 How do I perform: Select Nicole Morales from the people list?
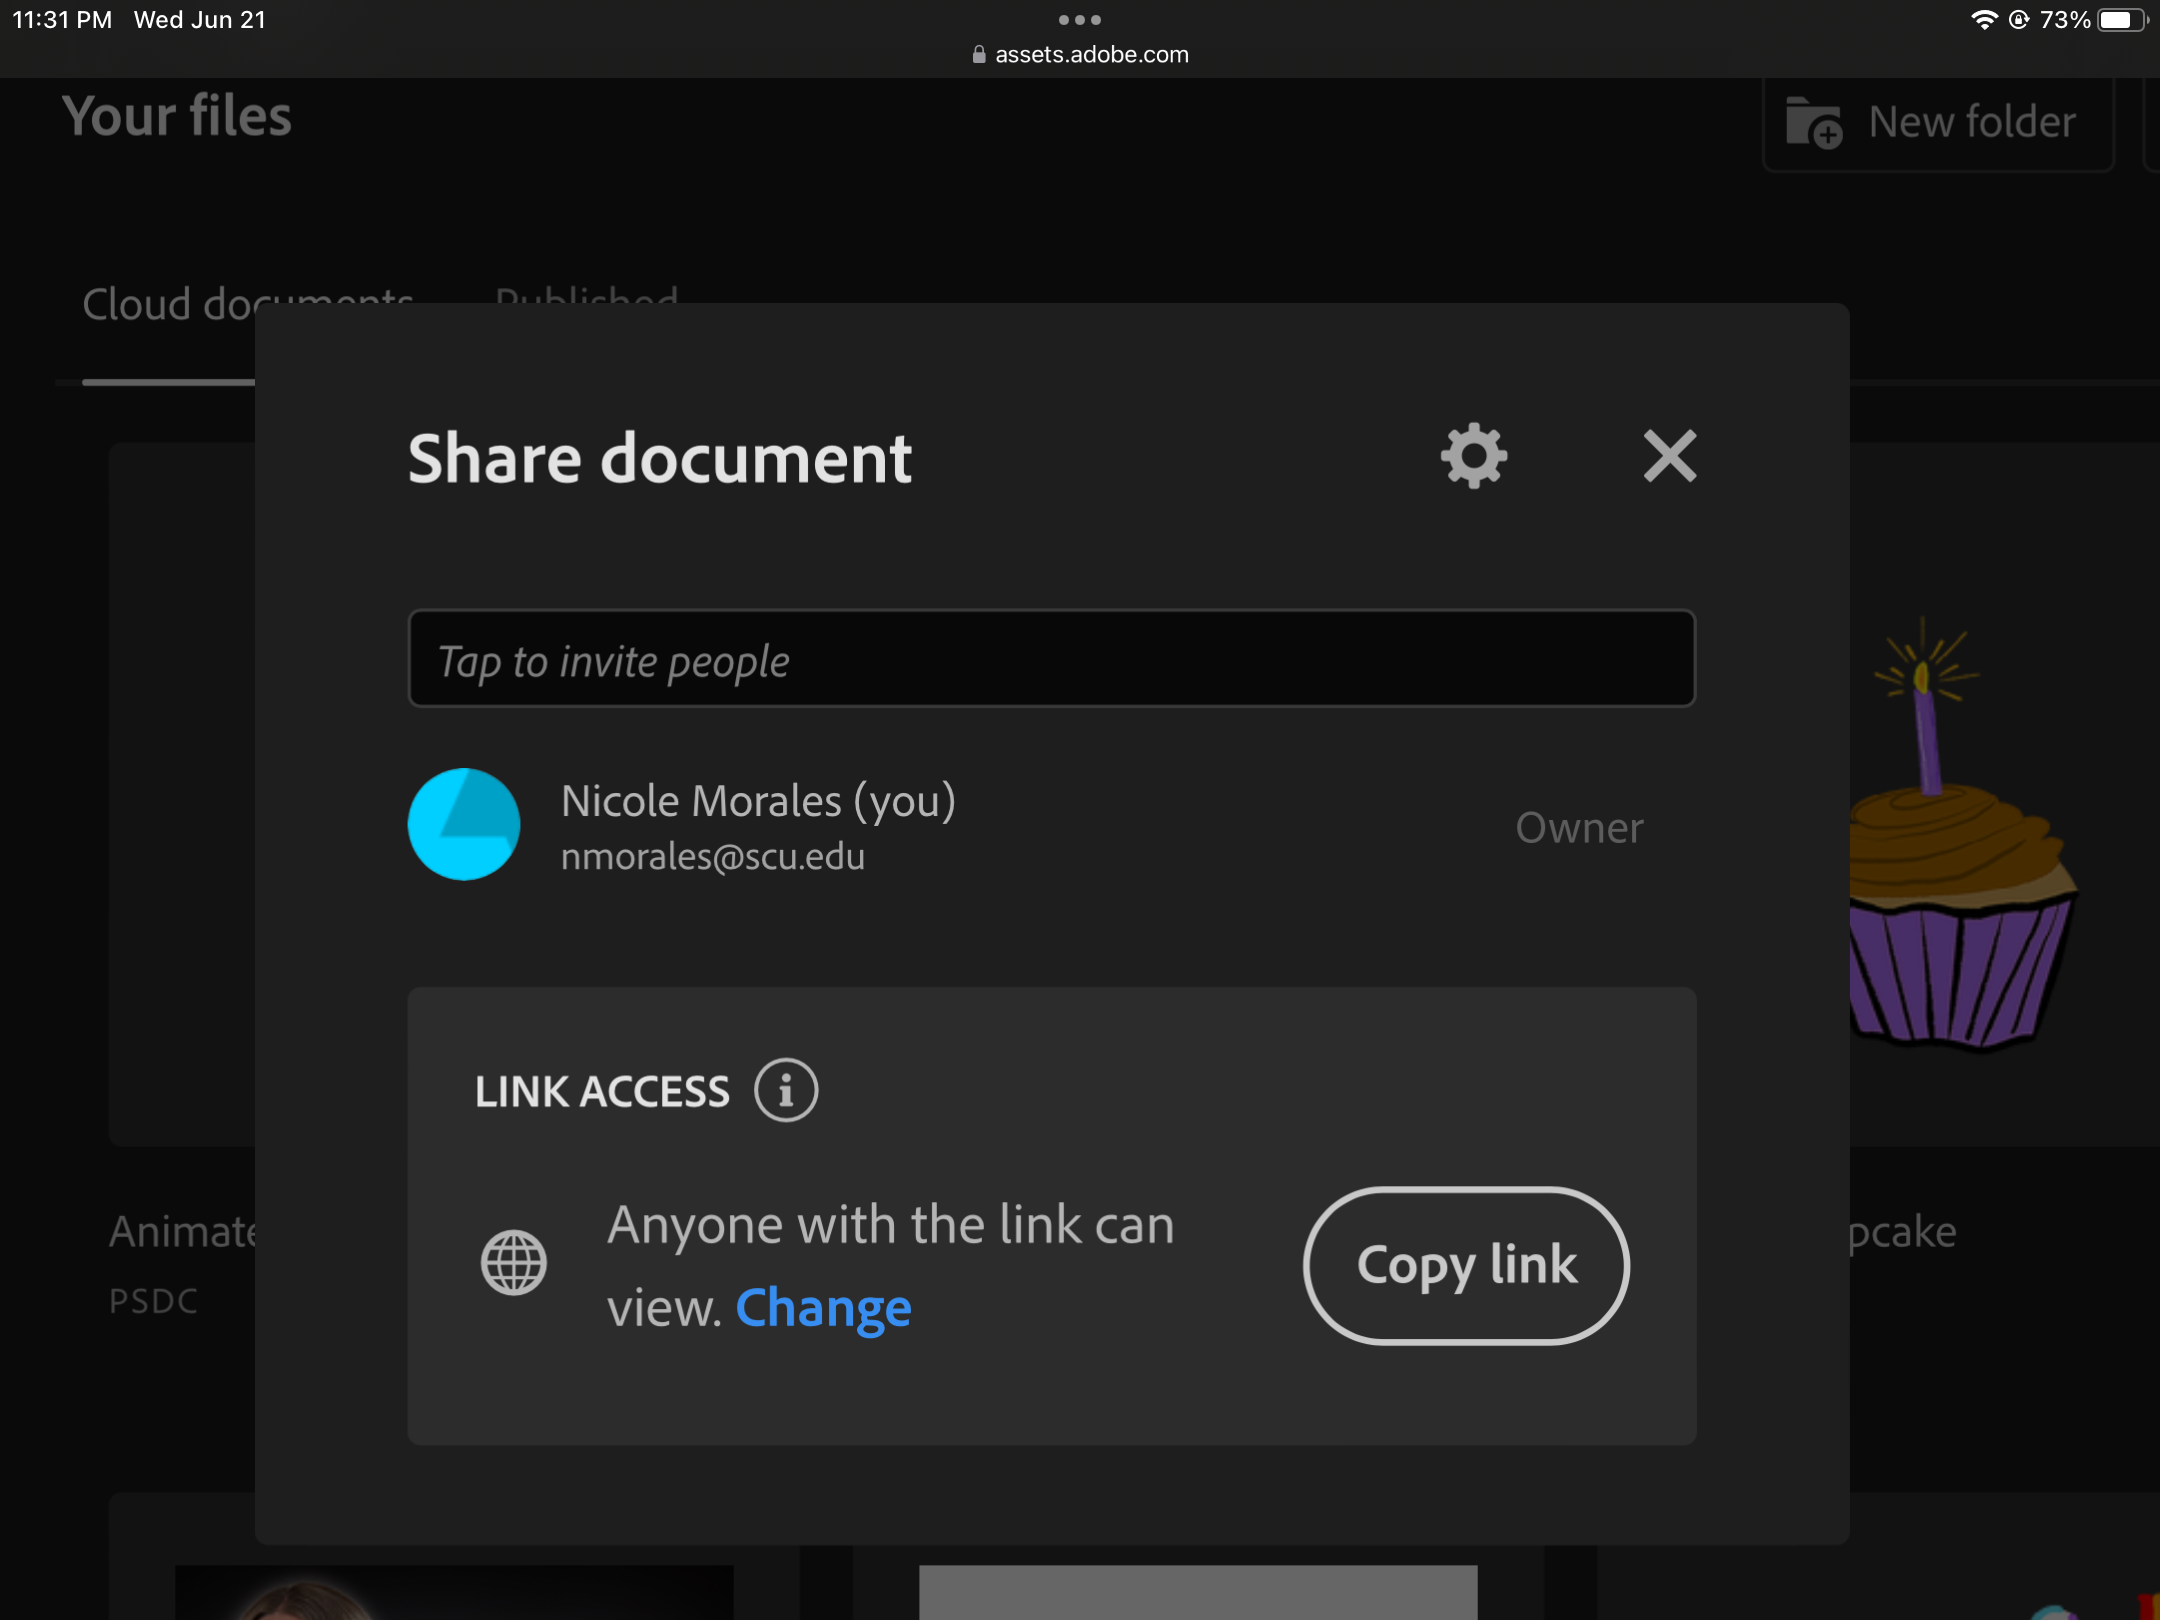(x=757, y=823)
